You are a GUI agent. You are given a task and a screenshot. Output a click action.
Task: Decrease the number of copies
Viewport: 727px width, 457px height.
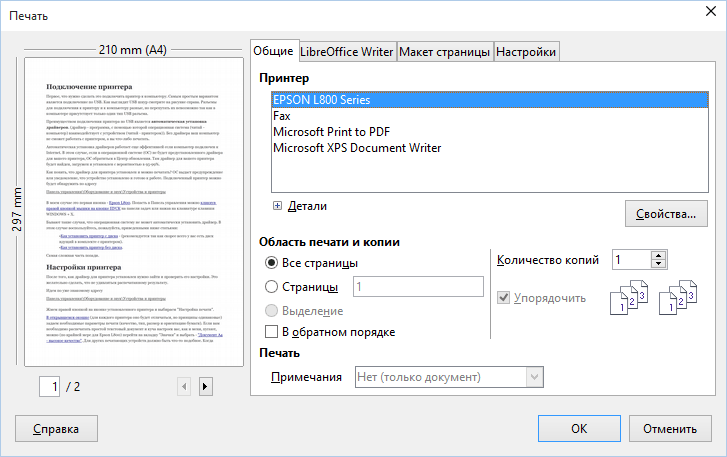(658, 265)
